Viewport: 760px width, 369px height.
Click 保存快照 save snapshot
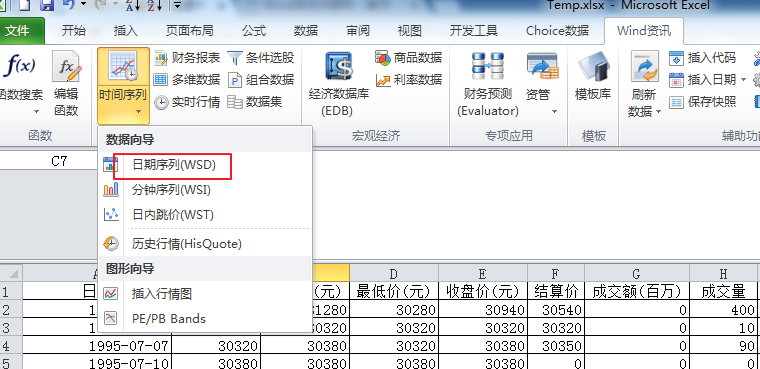coord(703,102)
